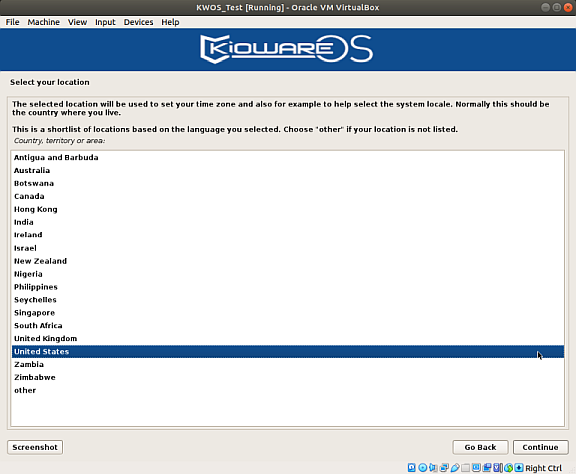Screen dimensions: 576x474
Task: Select the highlighted United States row
Action: pyautogui.click(x=288, y=351)
